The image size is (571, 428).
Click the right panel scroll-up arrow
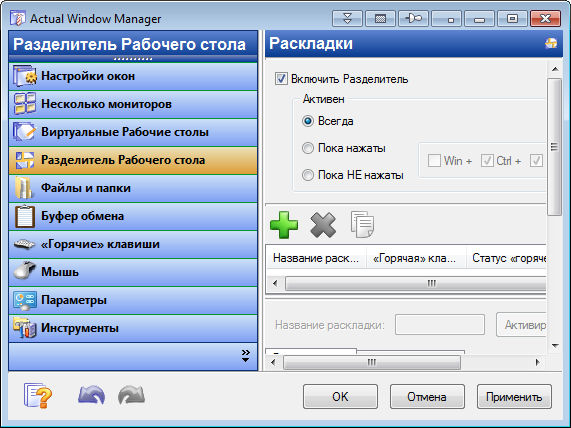(555, 68)
